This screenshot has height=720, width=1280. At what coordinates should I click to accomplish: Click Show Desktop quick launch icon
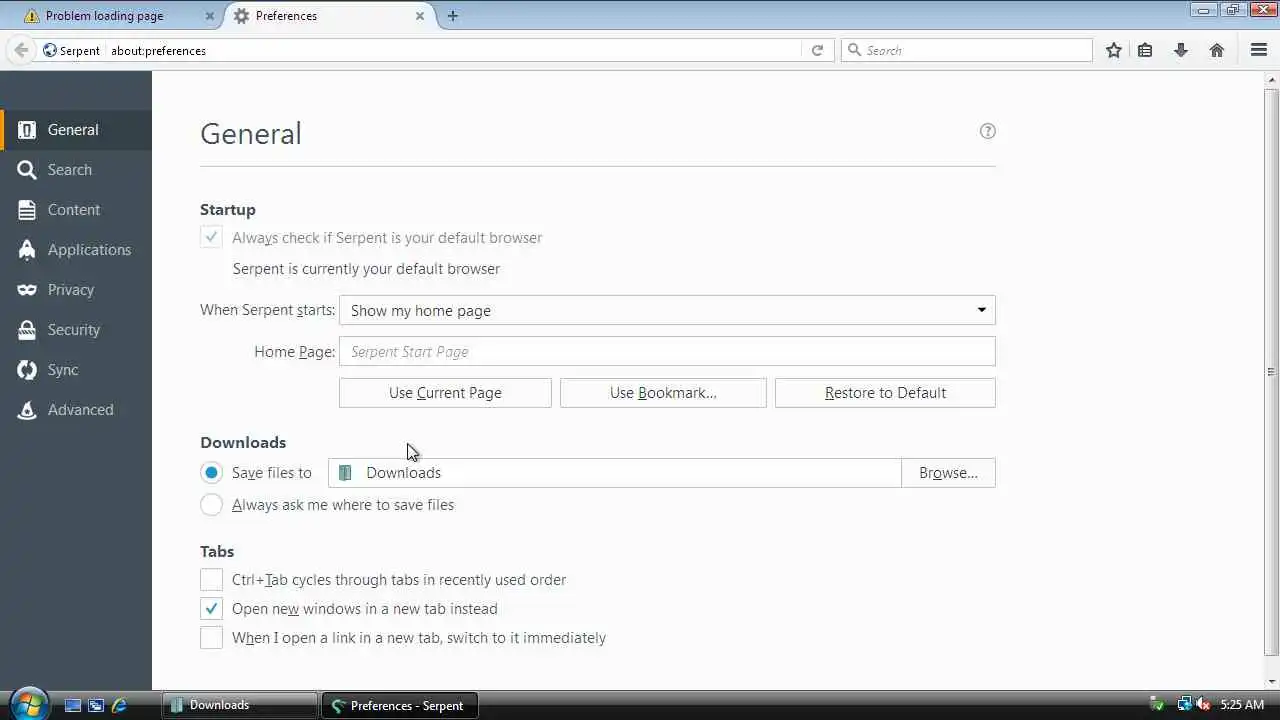point(73,705)
